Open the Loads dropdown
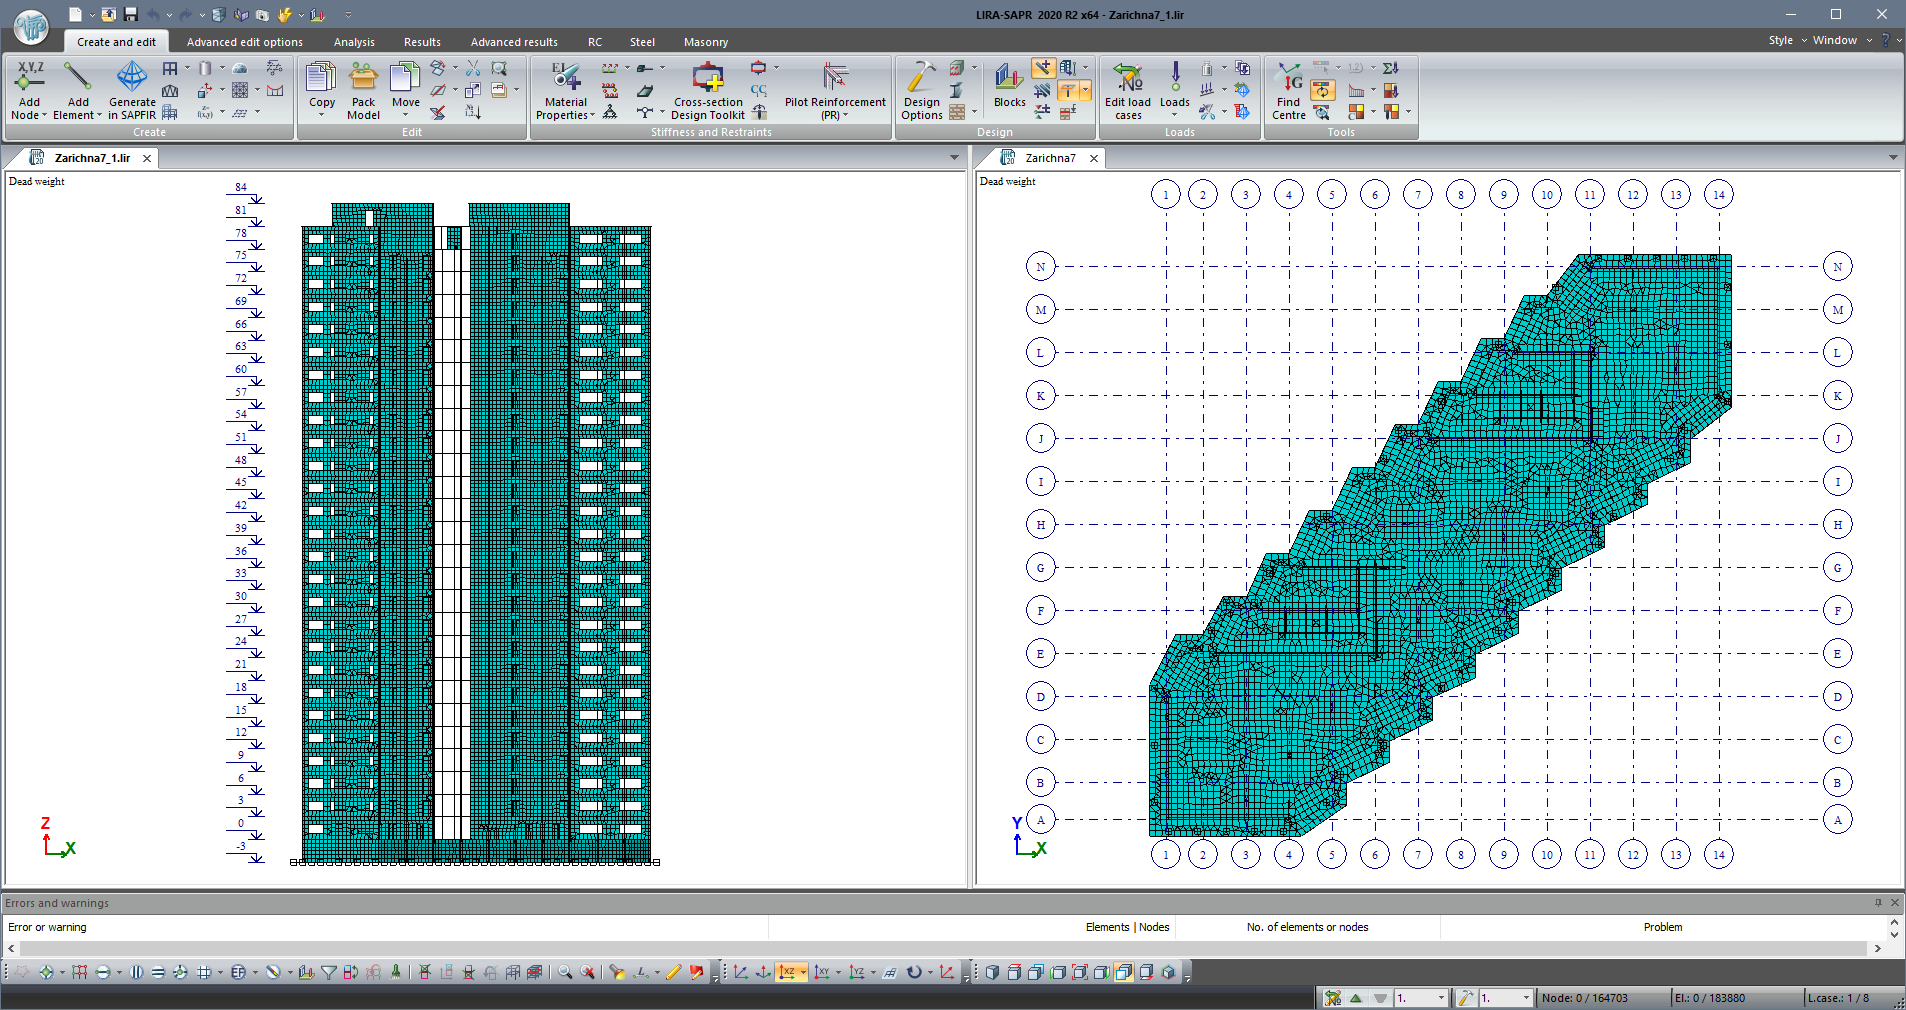This screenshot has width=1906, height=1010. 1175,113
